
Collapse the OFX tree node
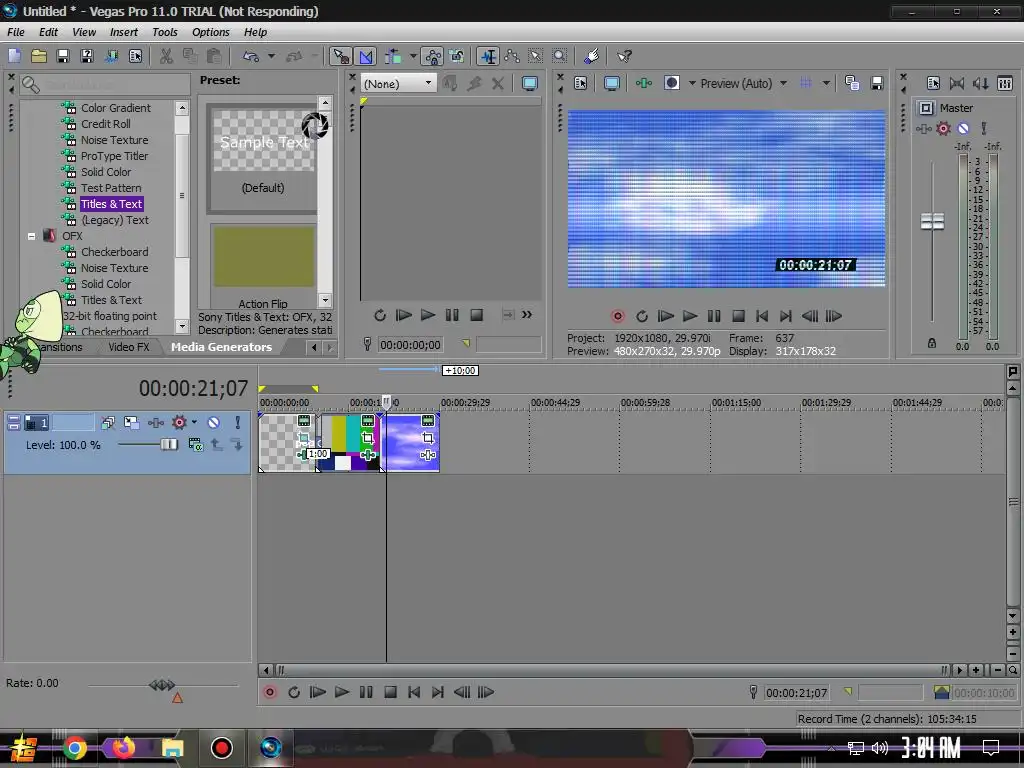pyautogui.click(x=31, y=236)
